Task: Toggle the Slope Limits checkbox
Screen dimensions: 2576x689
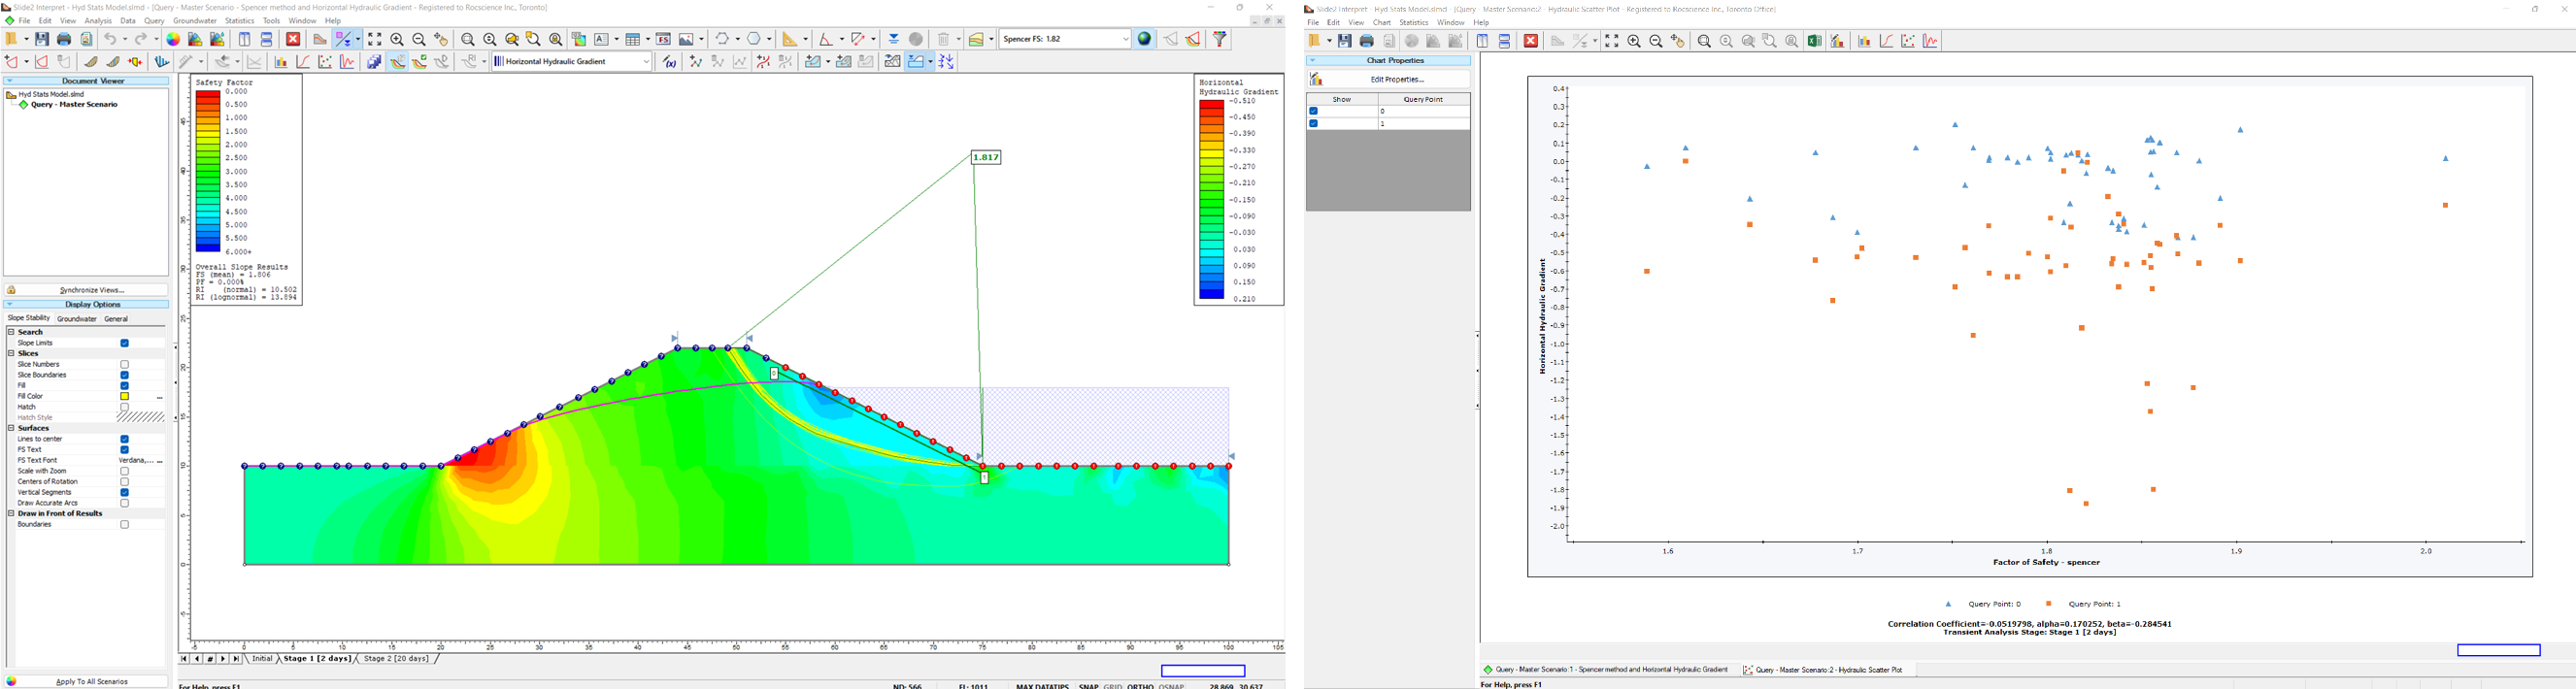Action: [125, 344]
